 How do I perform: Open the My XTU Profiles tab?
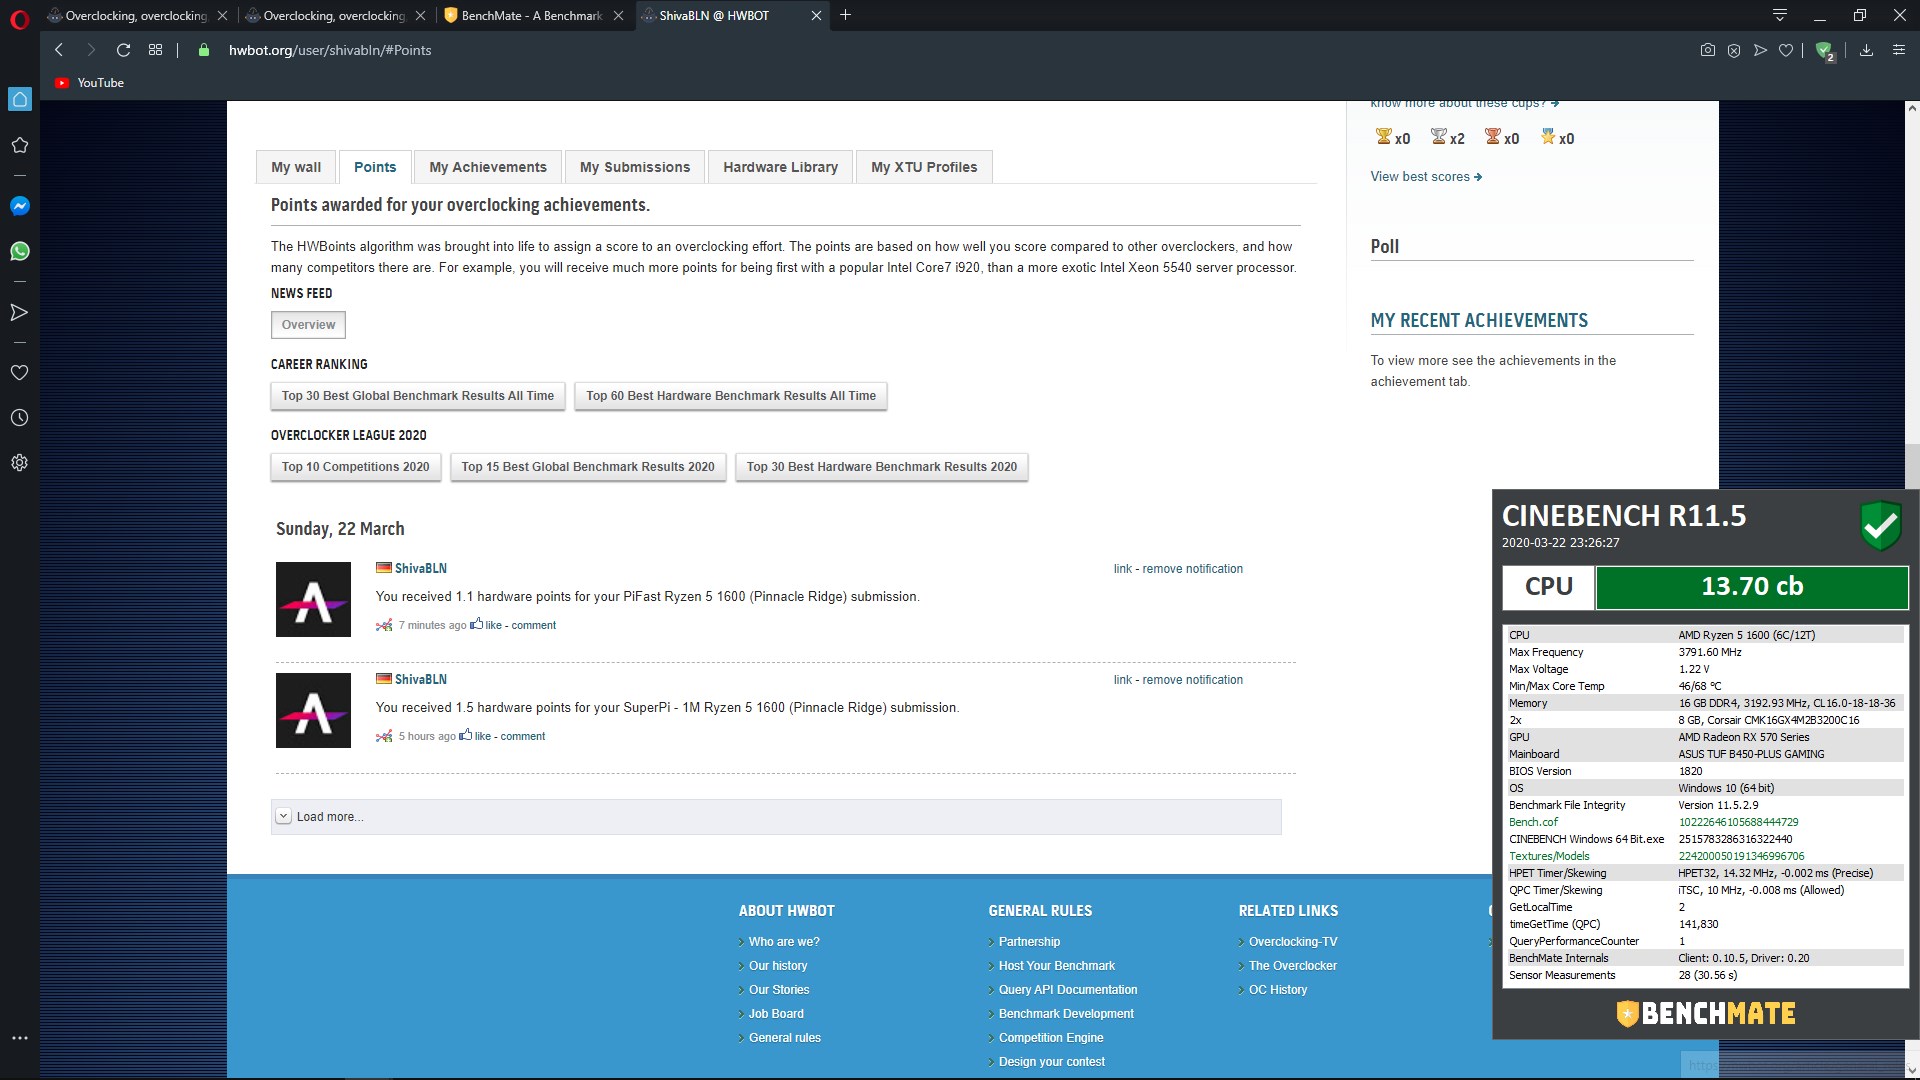(924, 167)
